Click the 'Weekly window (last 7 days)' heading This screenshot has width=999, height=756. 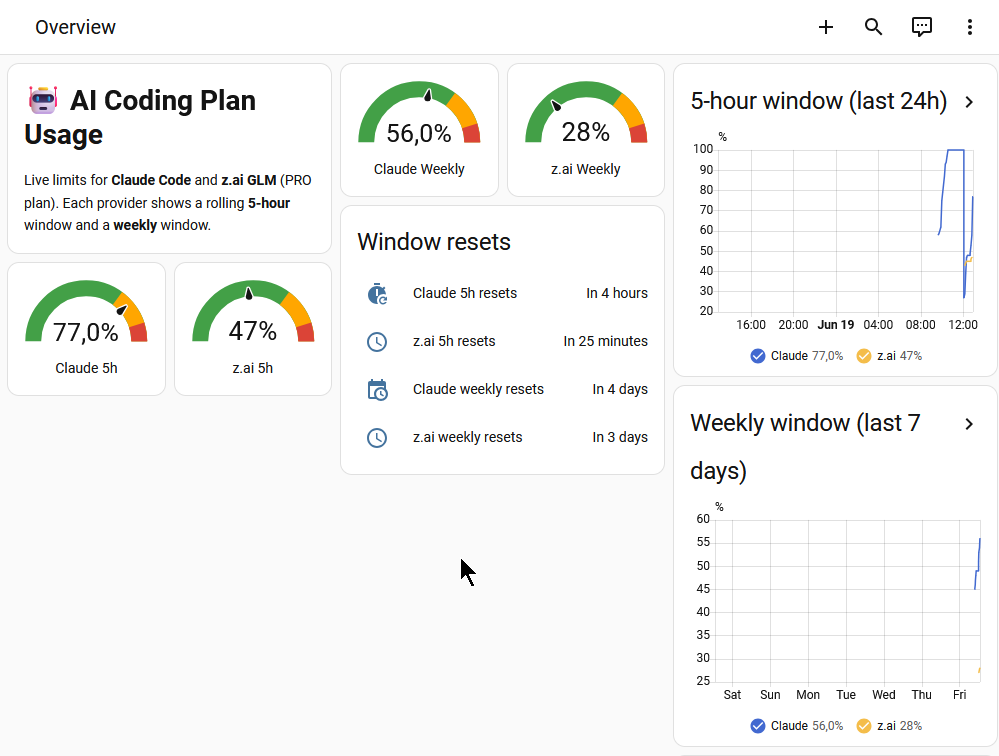[x=805, y=447]
